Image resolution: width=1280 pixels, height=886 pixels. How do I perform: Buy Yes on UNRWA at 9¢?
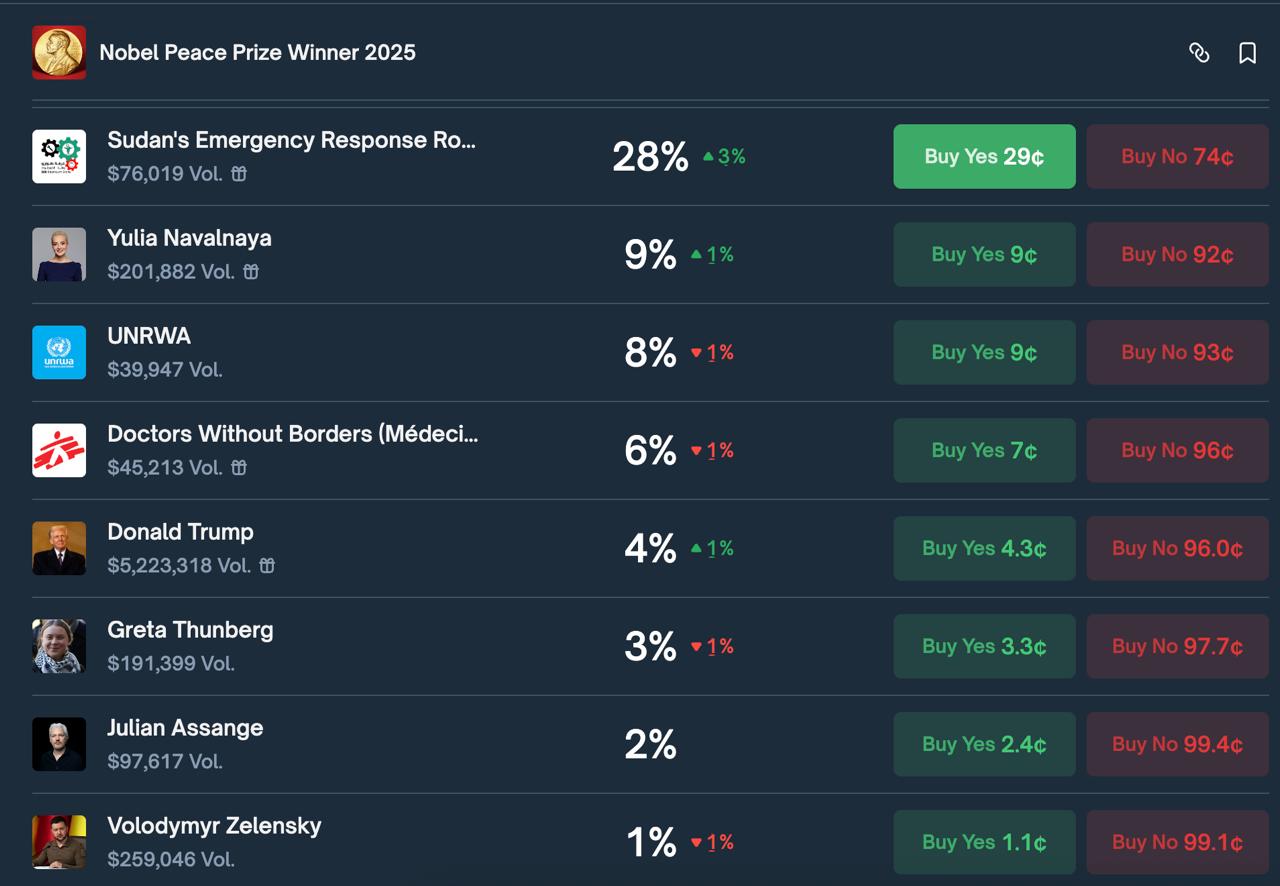click(x=983, y=352)
